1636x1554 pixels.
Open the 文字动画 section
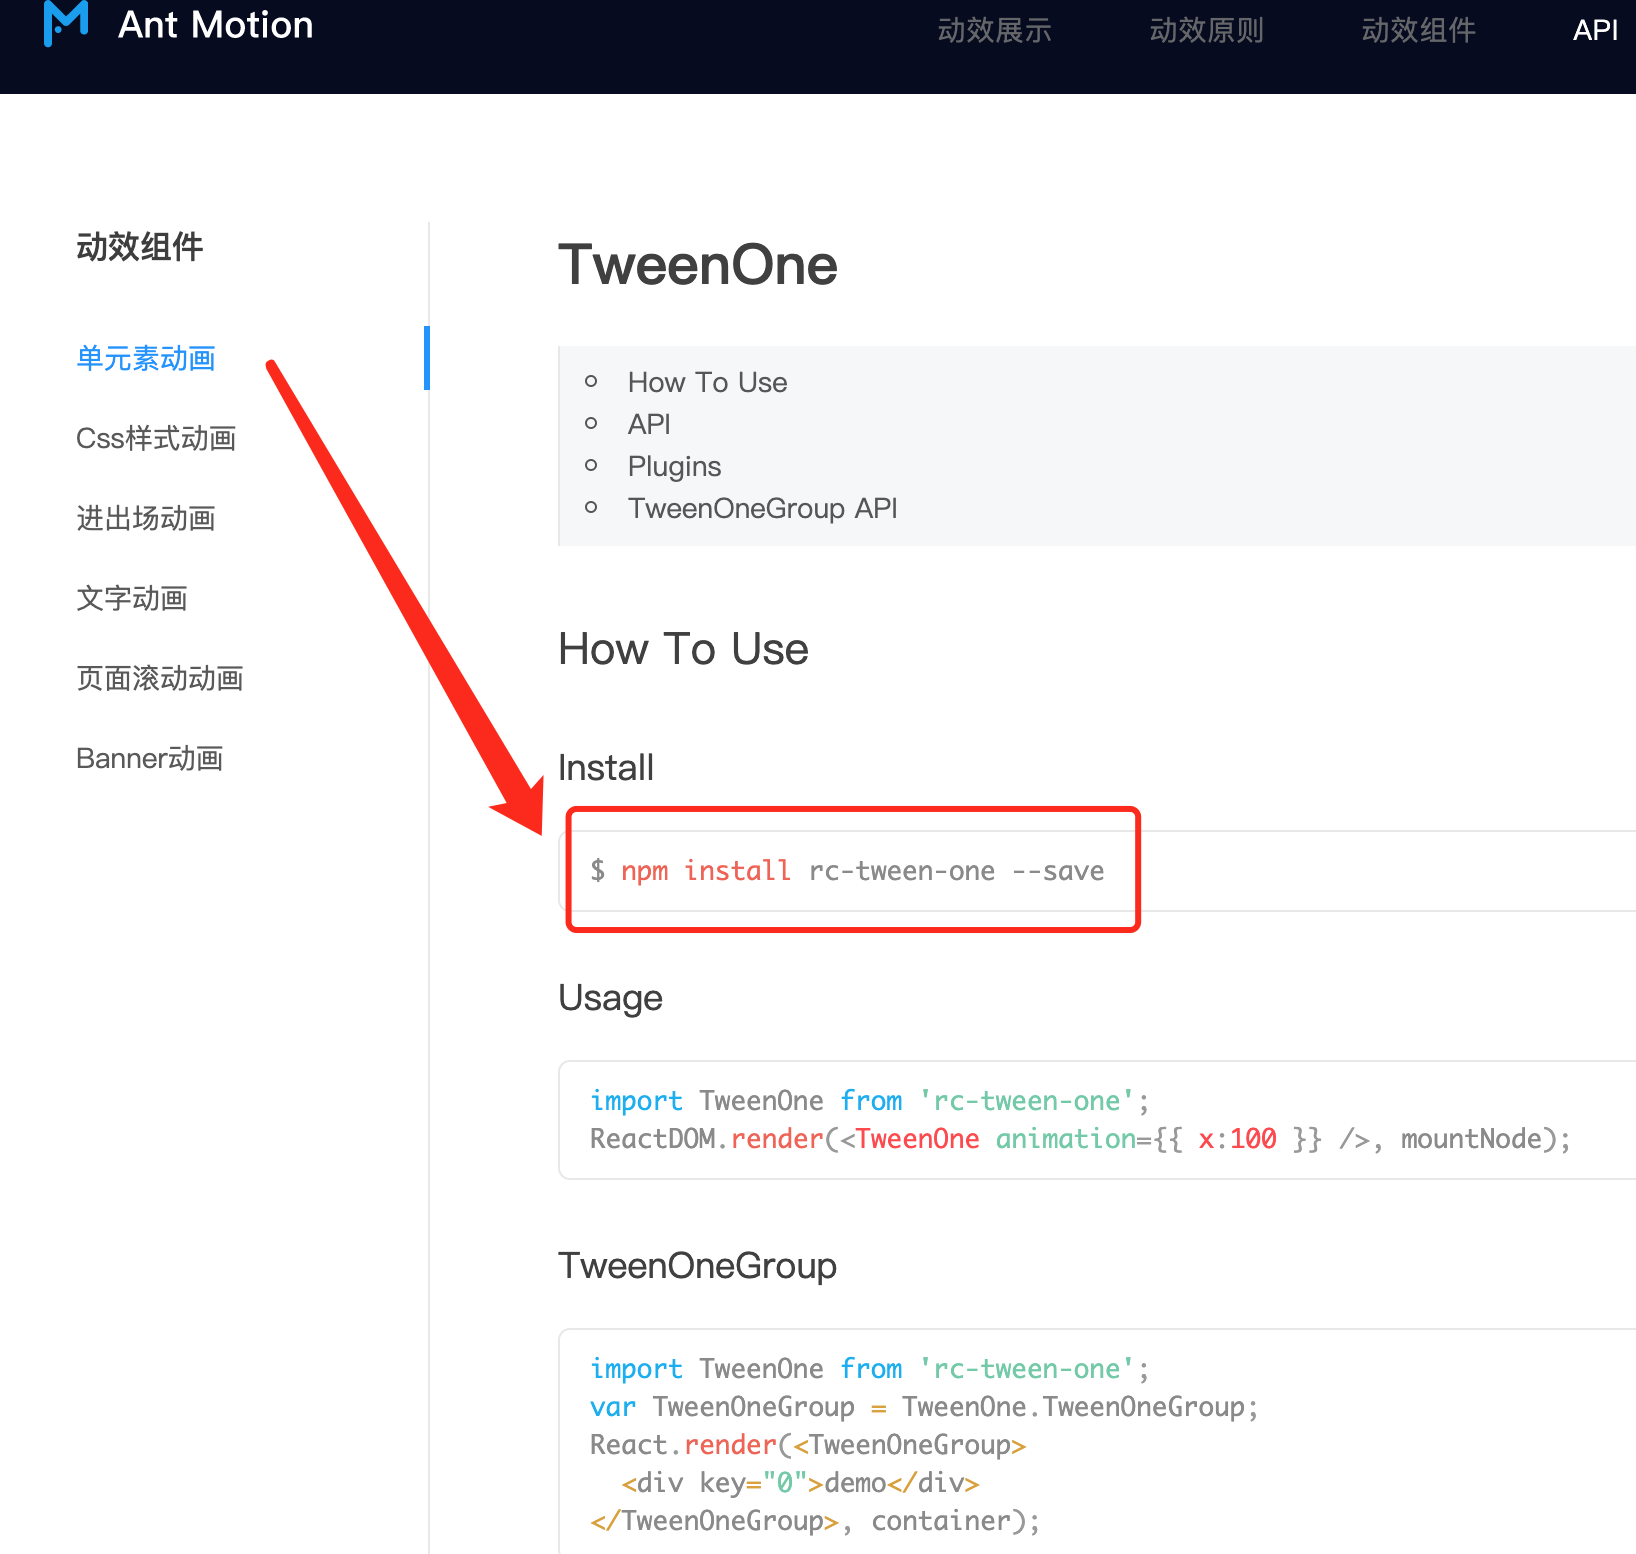point(132,598)
